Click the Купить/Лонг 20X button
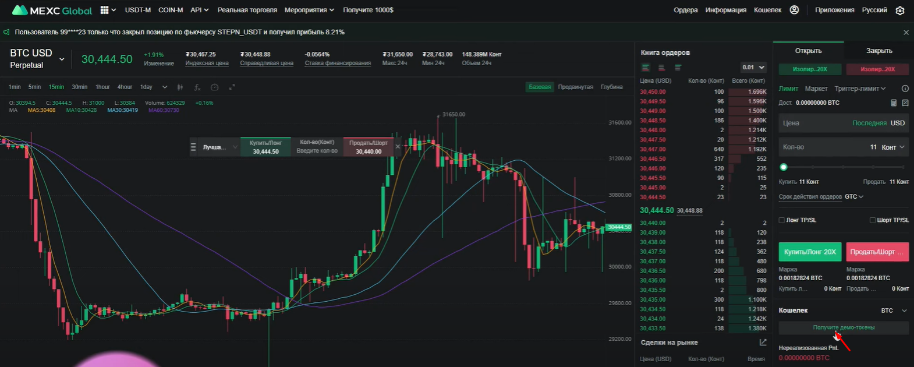 pos(810,252)
